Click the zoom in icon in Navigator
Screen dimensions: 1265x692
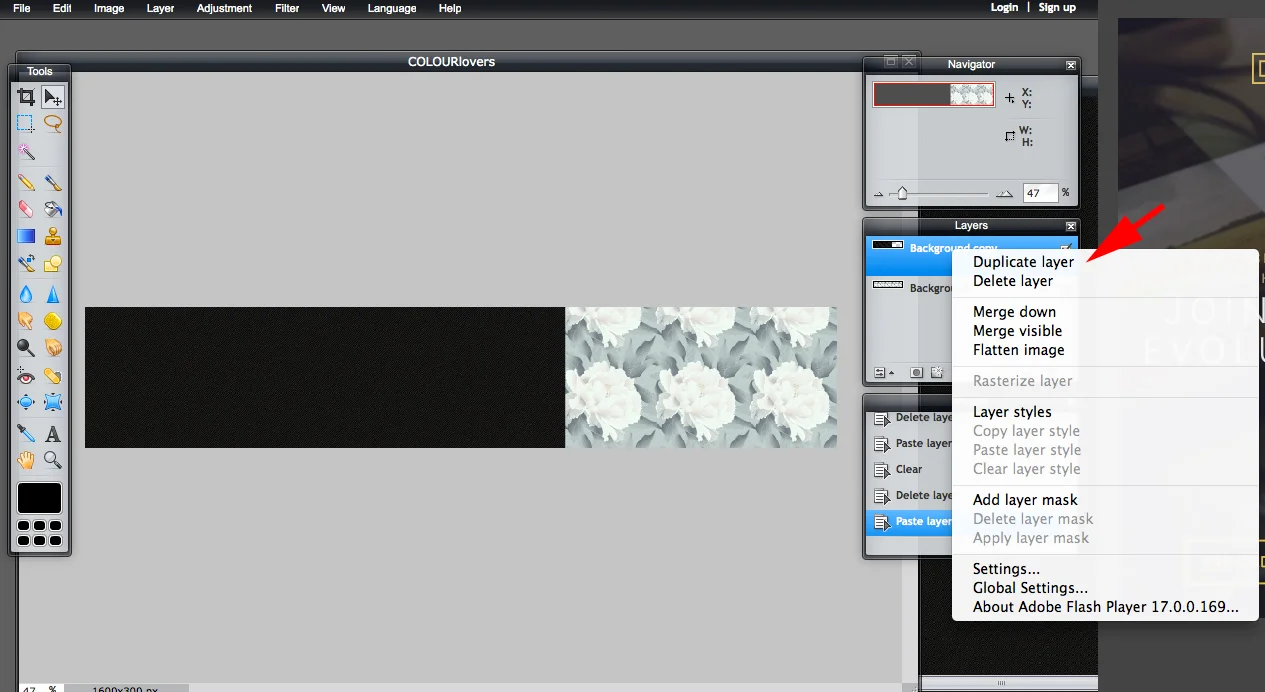(1005, 194)
